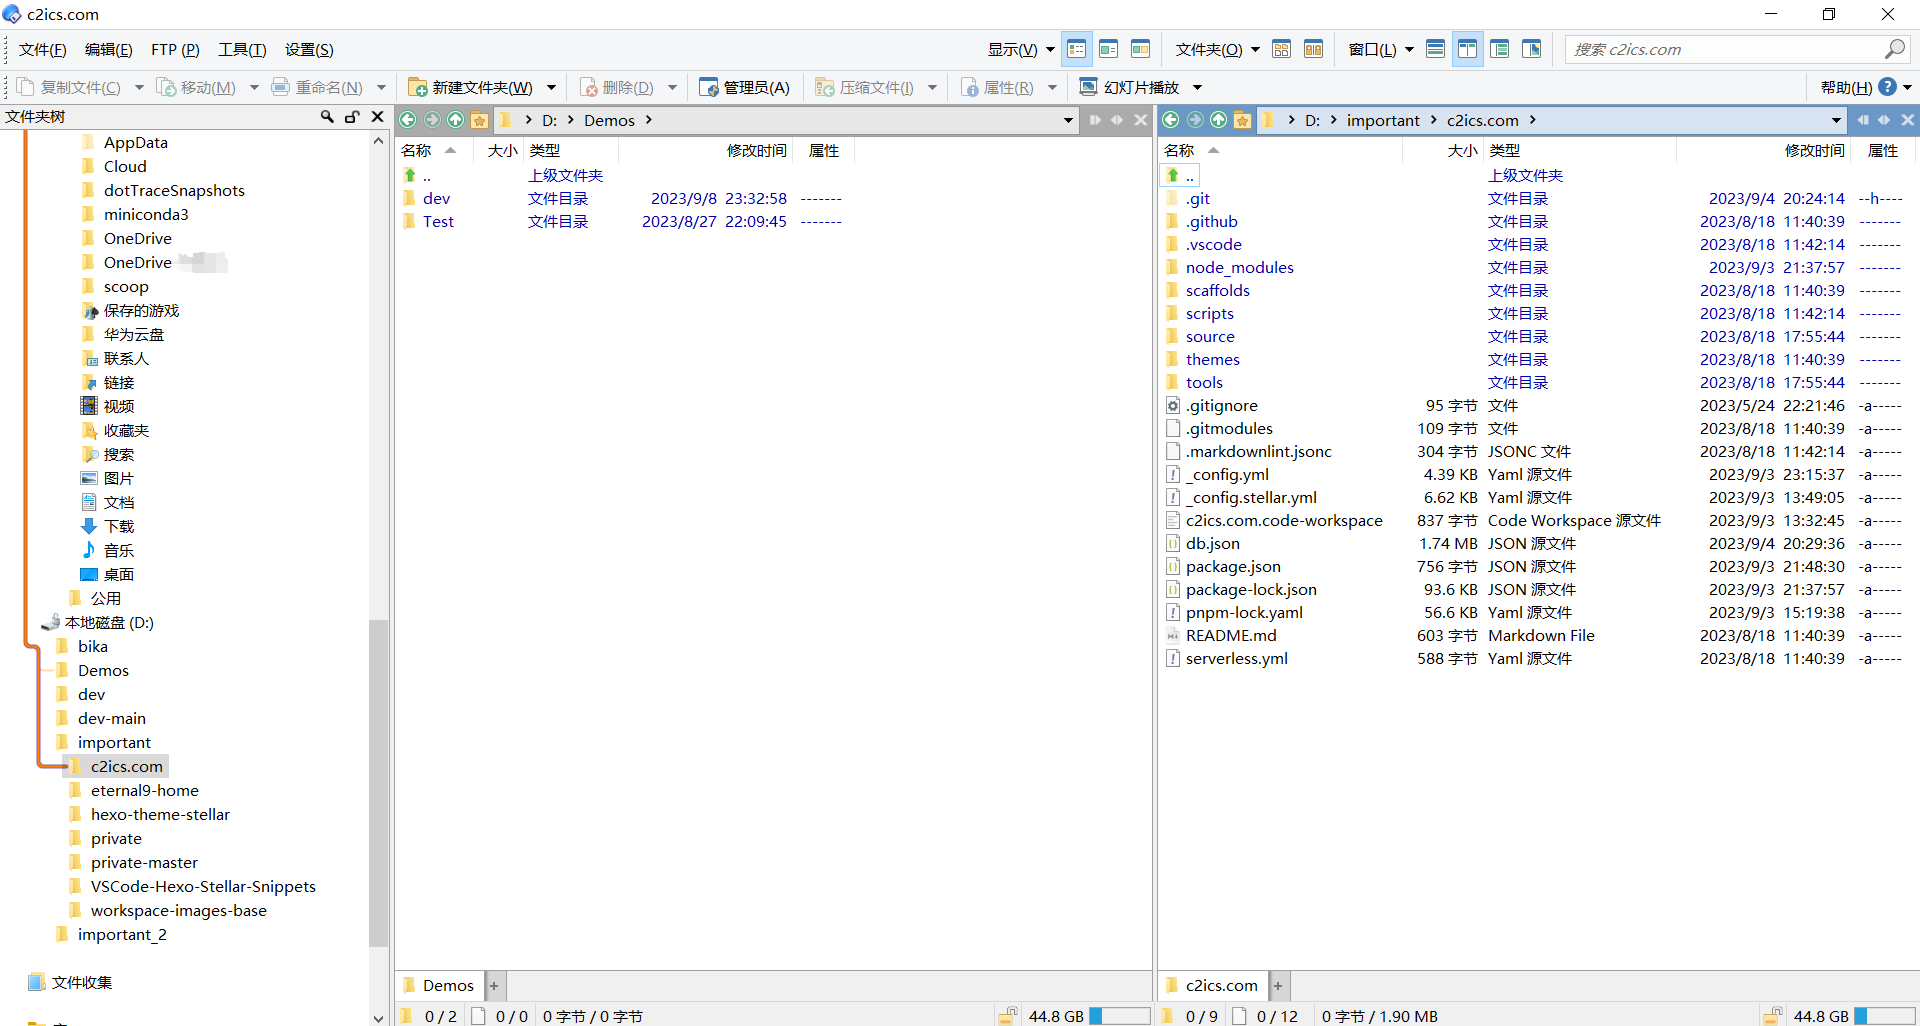Expand chevron after Demos in the address path
Screen dimensions: 1920x1026
pyautogui.click(x=649, y=120)
